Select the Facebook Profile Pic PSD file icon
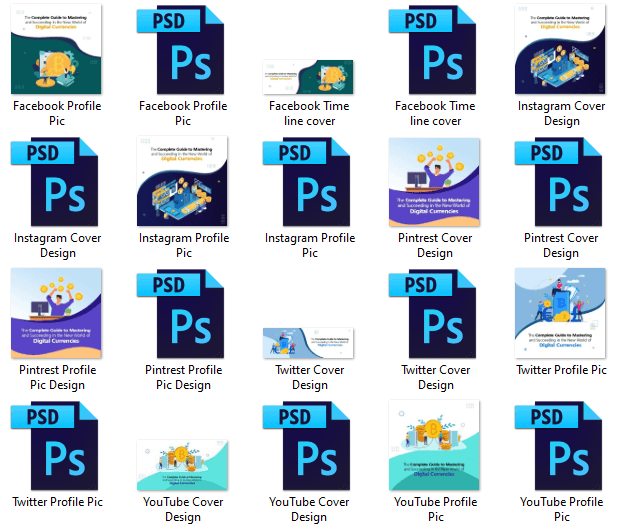 [181, 49]
